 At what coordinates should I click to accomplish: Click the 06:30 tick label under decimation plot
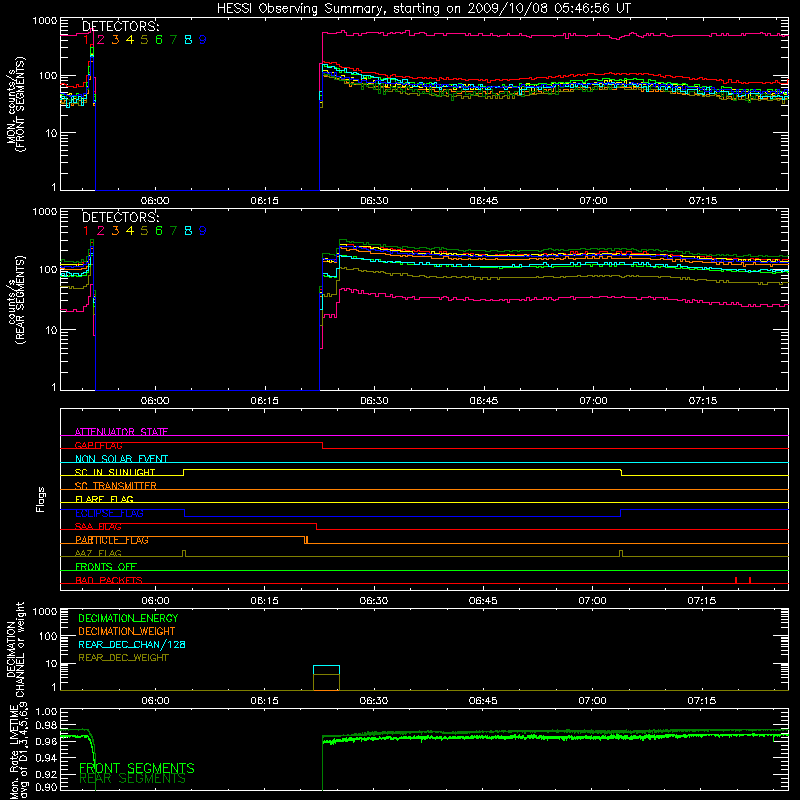[x=373, y=701]
